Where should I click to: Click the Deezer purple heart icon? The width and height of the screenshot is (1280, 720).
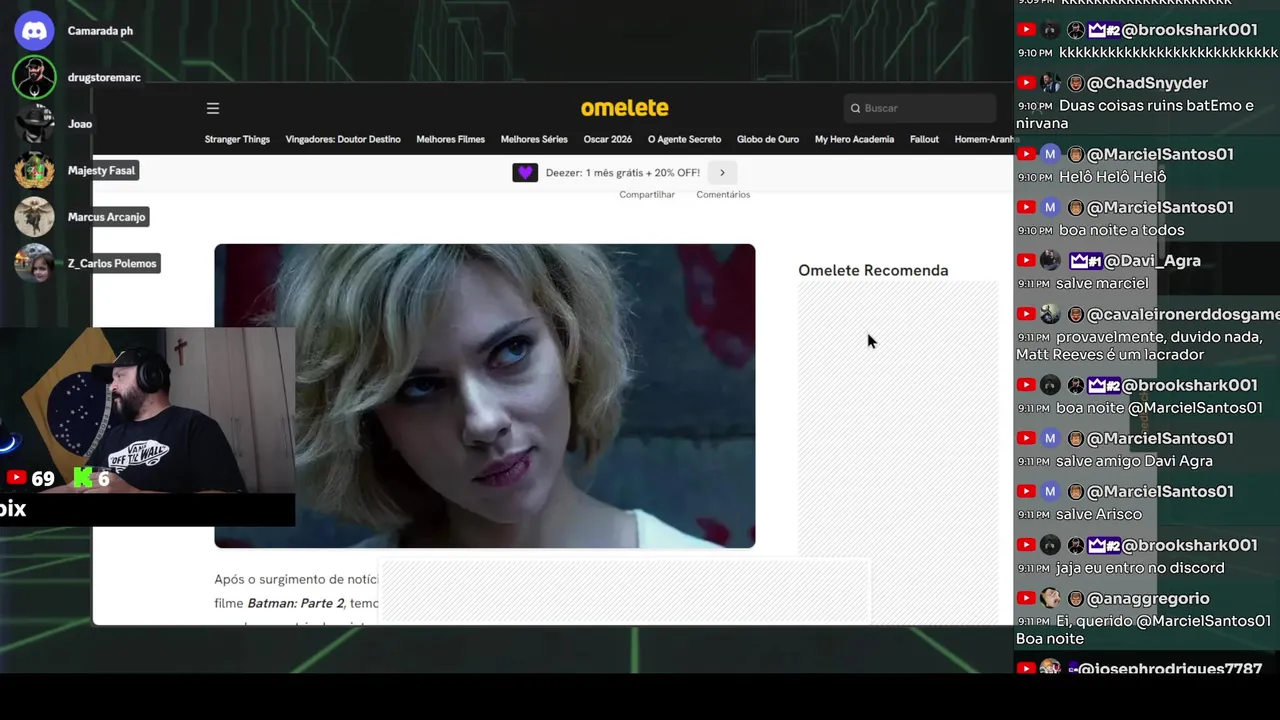tap(525, 172)
